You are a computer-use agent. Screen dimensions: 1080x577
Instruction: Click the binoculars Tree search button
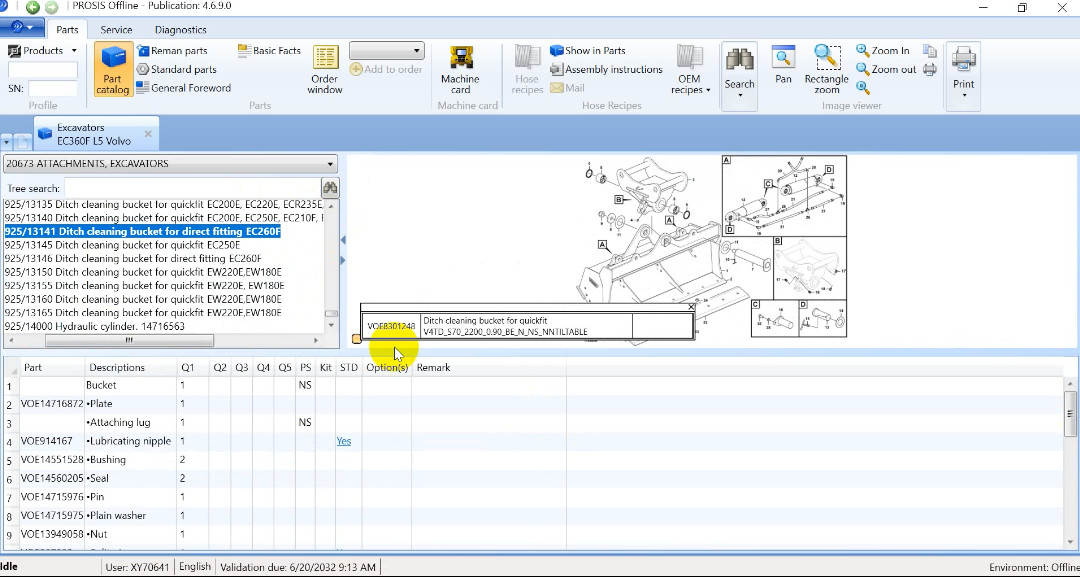[x=330, y=188]
